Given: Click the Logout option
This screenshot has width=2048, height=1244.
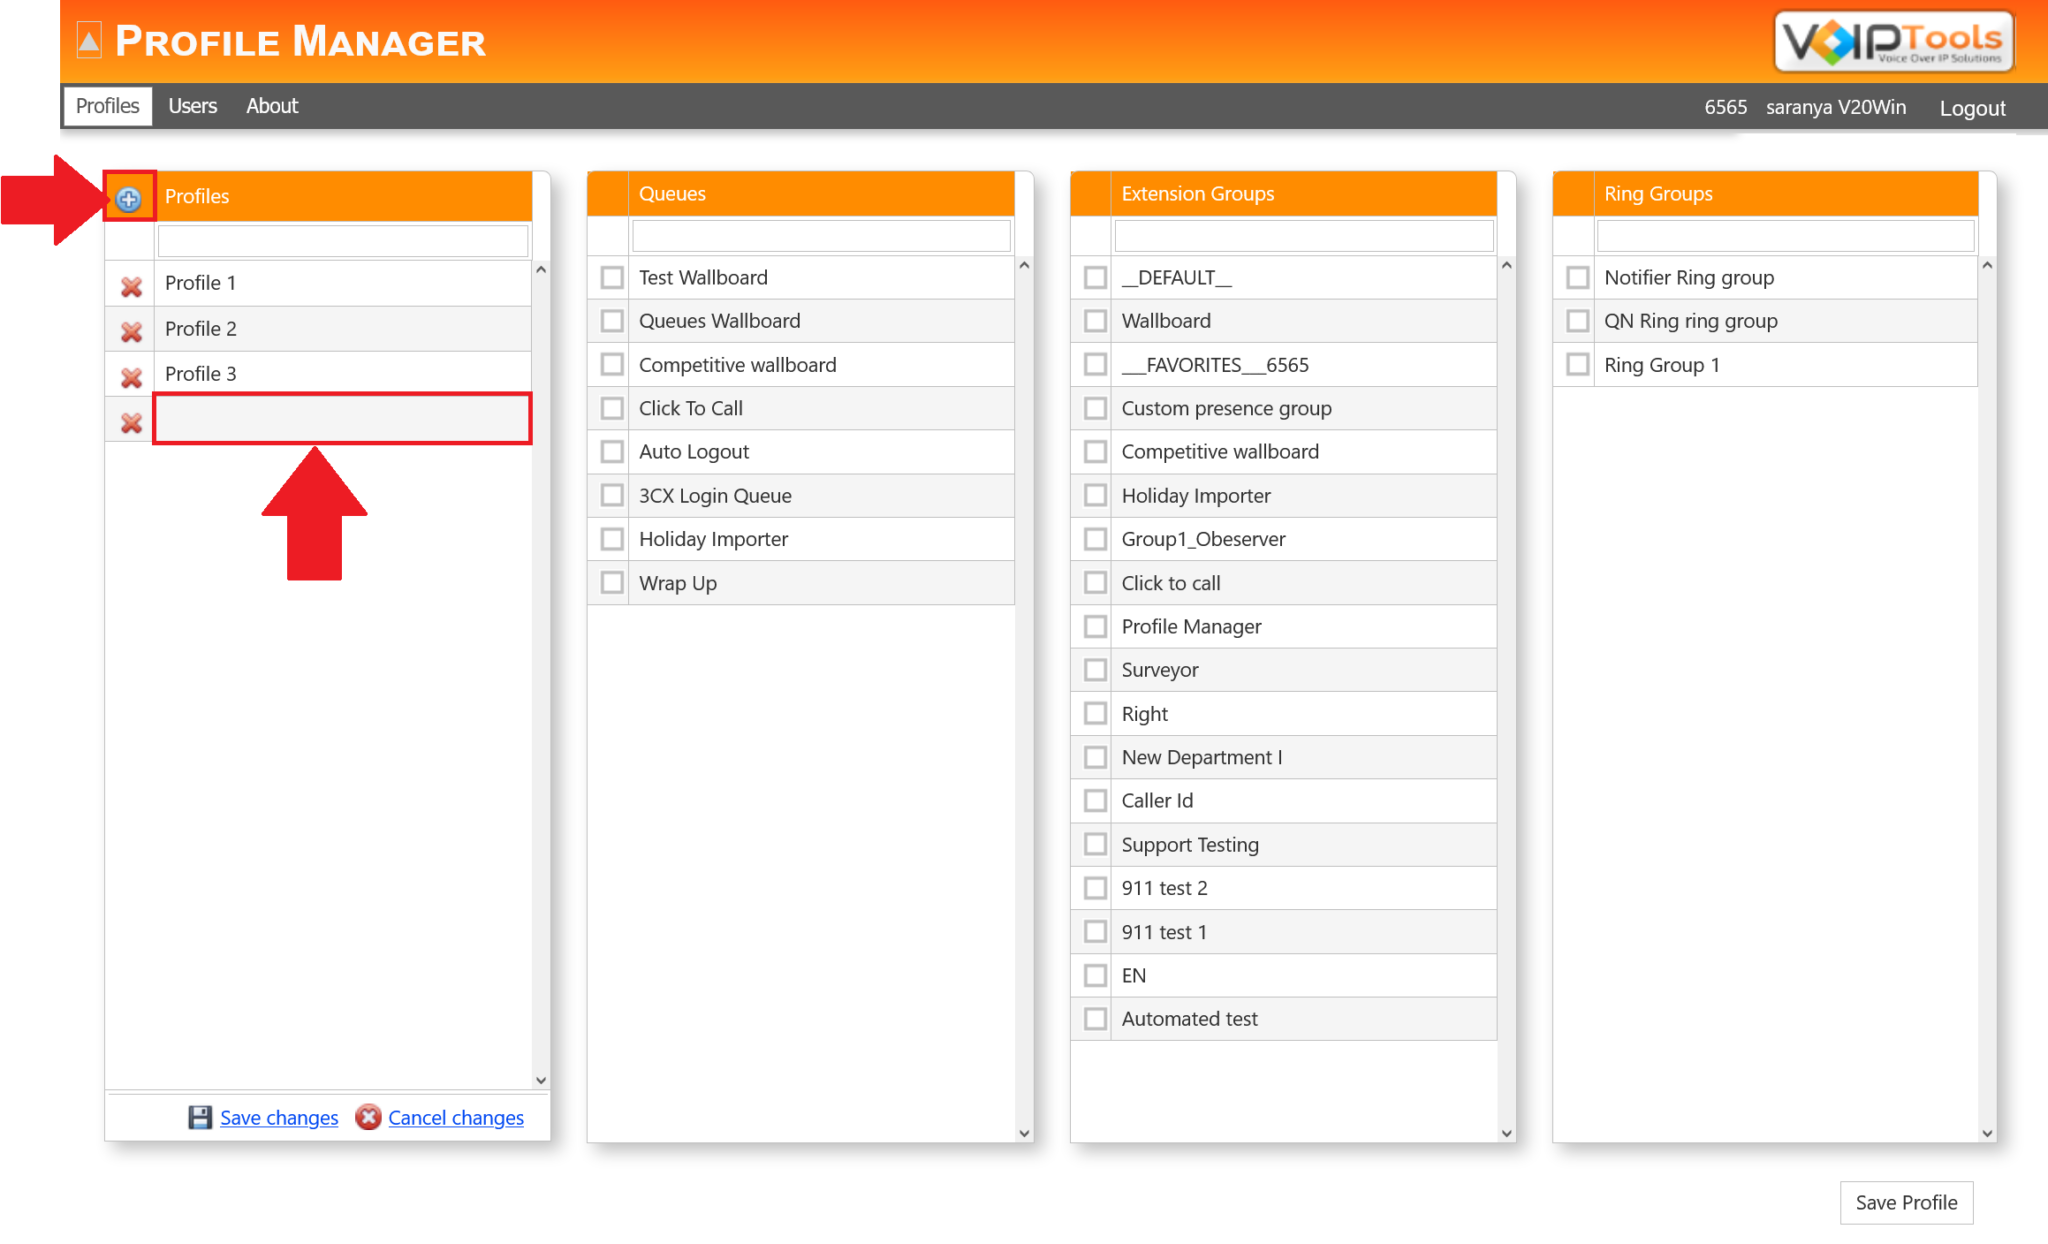Looking at the screenshot, I should tap(1971, 107).
